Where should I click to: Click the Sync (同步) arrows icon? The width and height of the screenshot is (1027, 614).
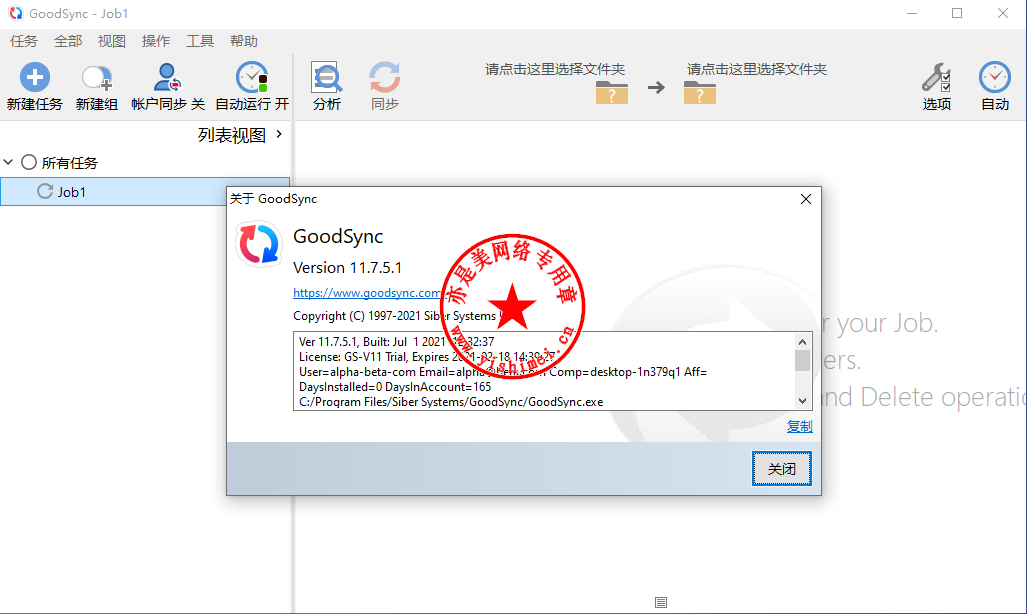384,77
